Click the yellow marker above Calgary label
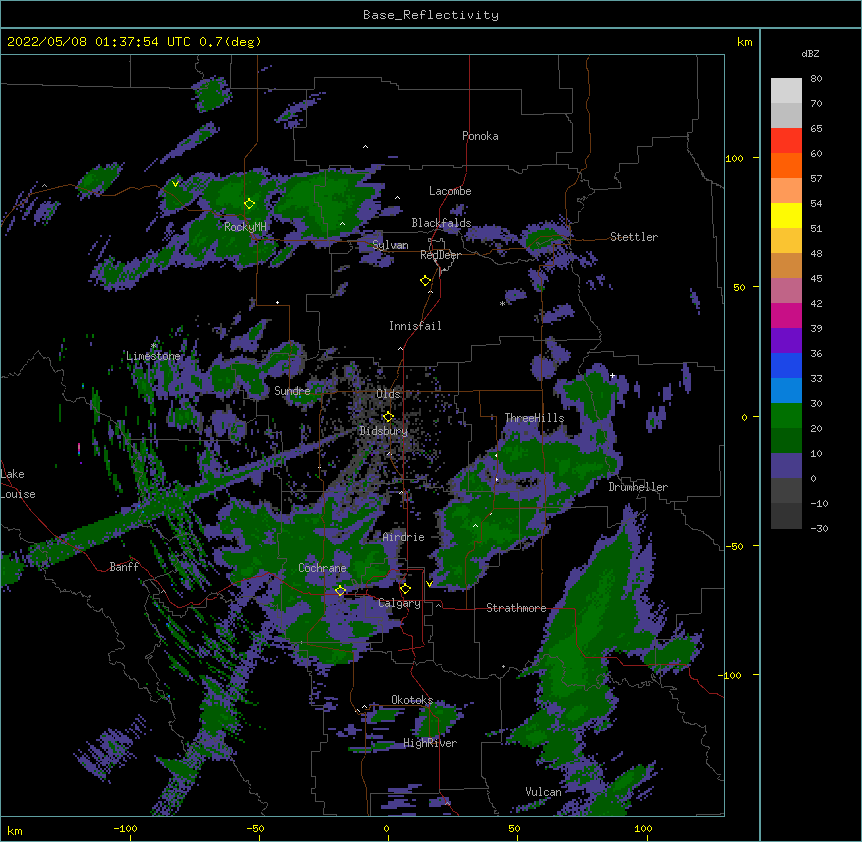 click(x=405, y=589)
